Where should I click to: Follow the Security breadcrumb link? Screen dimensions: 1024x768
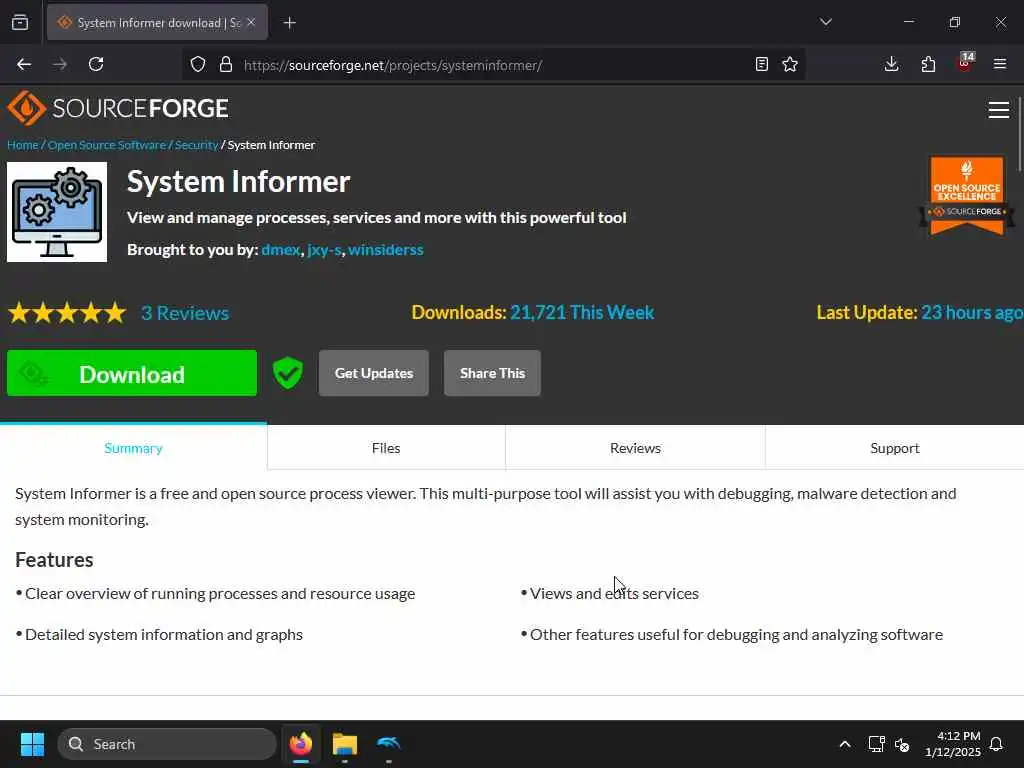tap(197, 145)
